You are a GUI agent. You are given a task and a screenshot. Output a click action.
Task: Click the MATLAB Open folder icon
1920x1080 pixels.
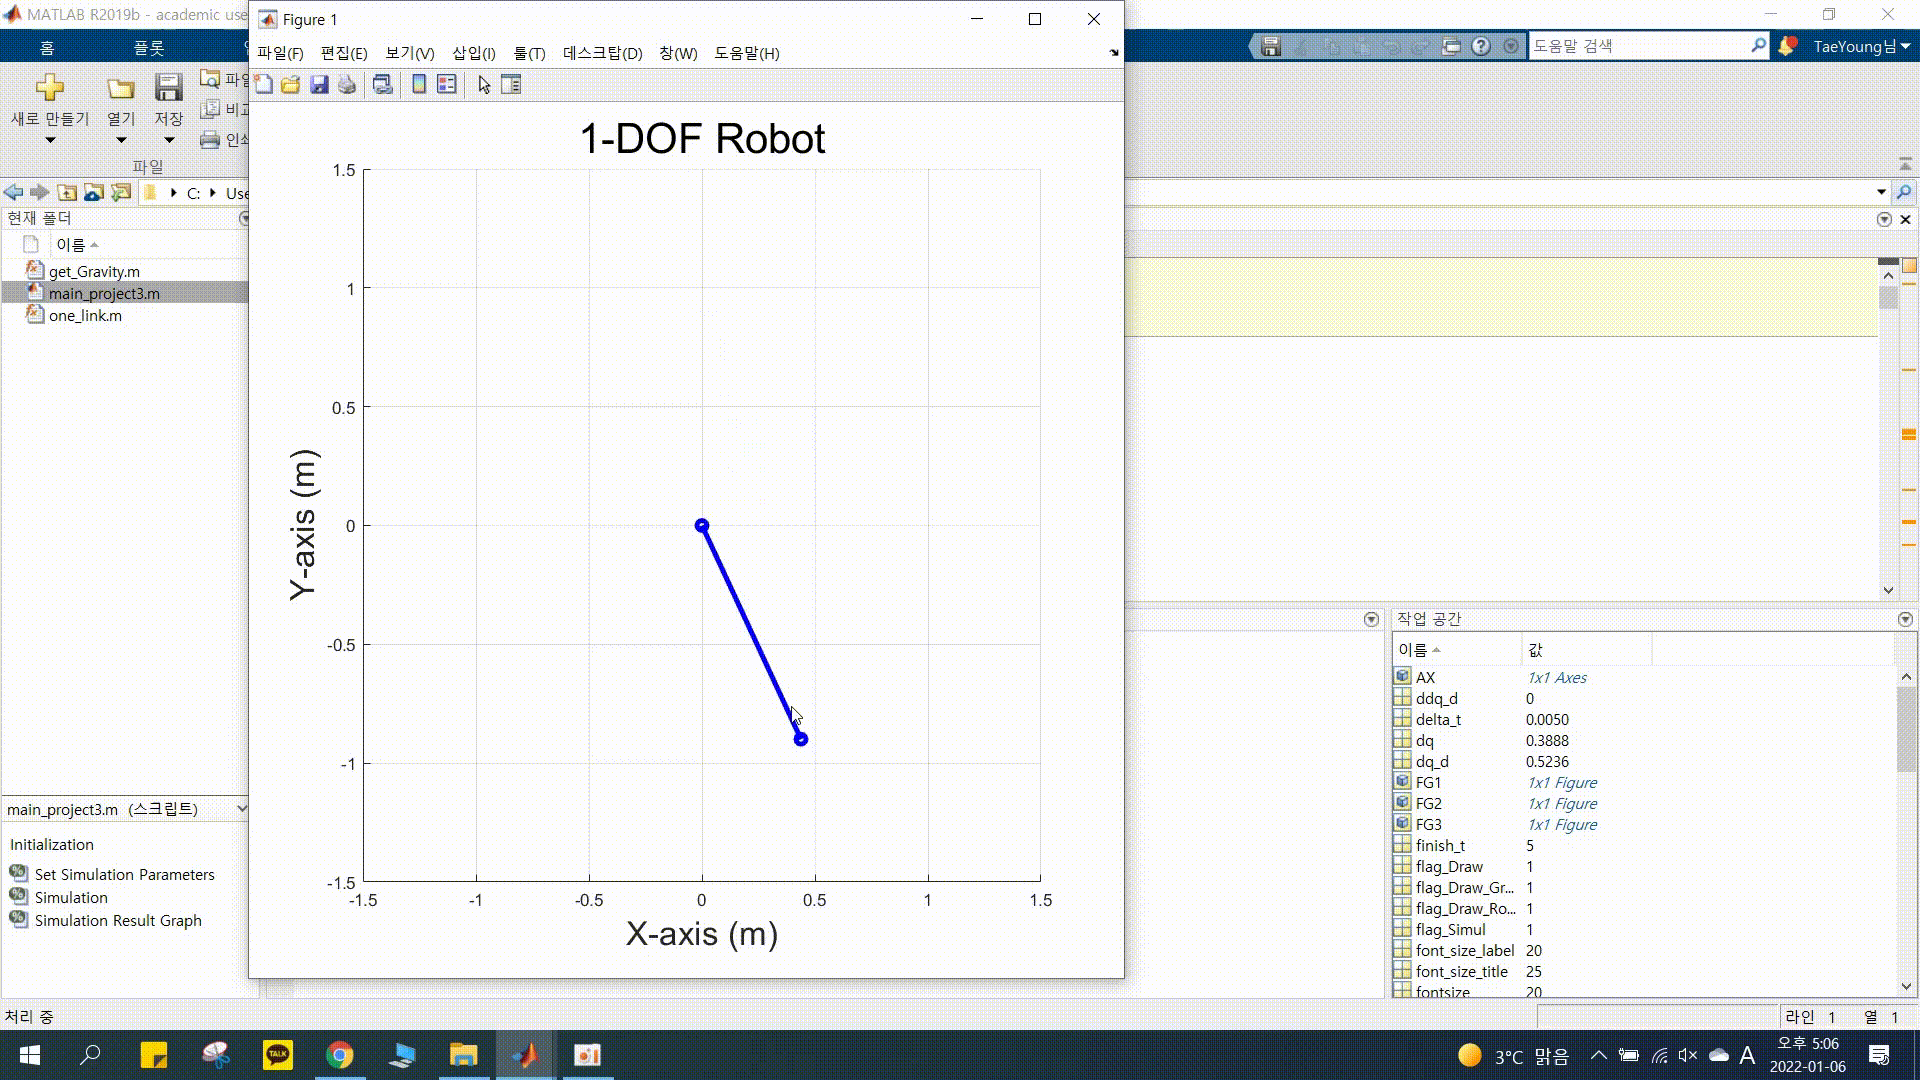pyautogui.click(x=121, y=89)
